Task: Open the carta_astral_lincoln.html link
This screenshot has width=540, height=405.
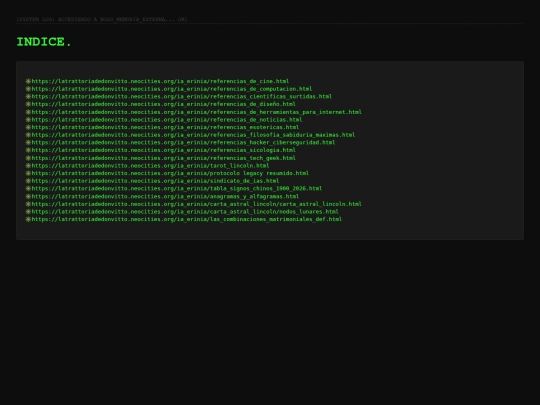Action: pos(197,204)
